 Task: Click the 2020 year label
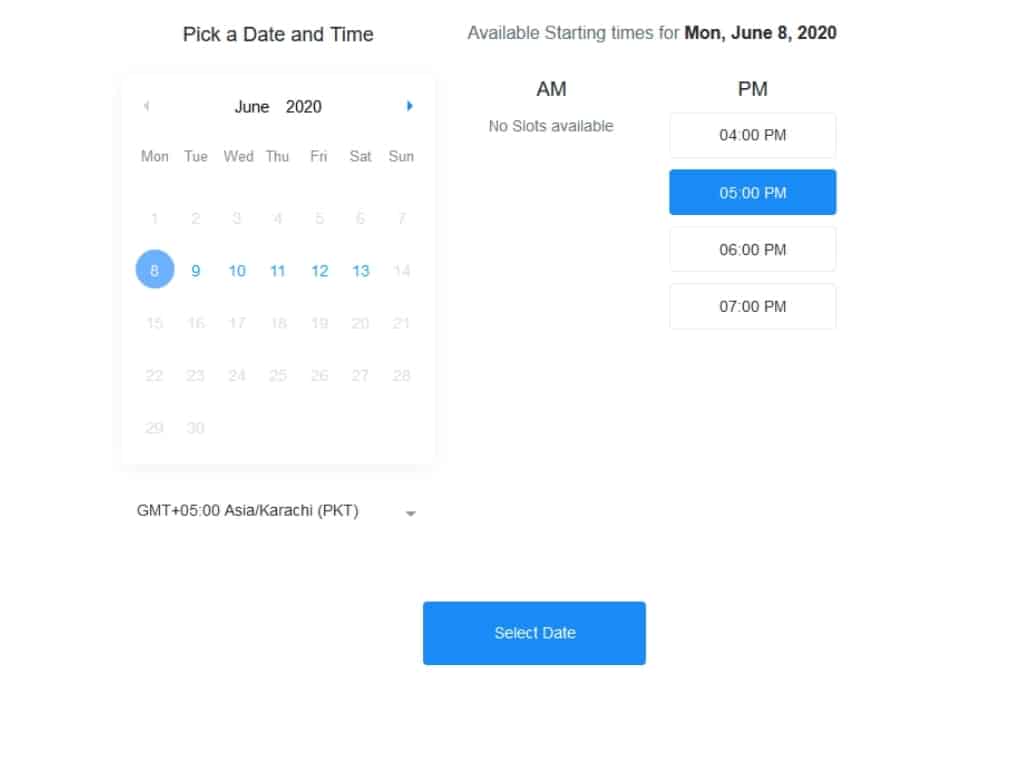pos(304,107)
